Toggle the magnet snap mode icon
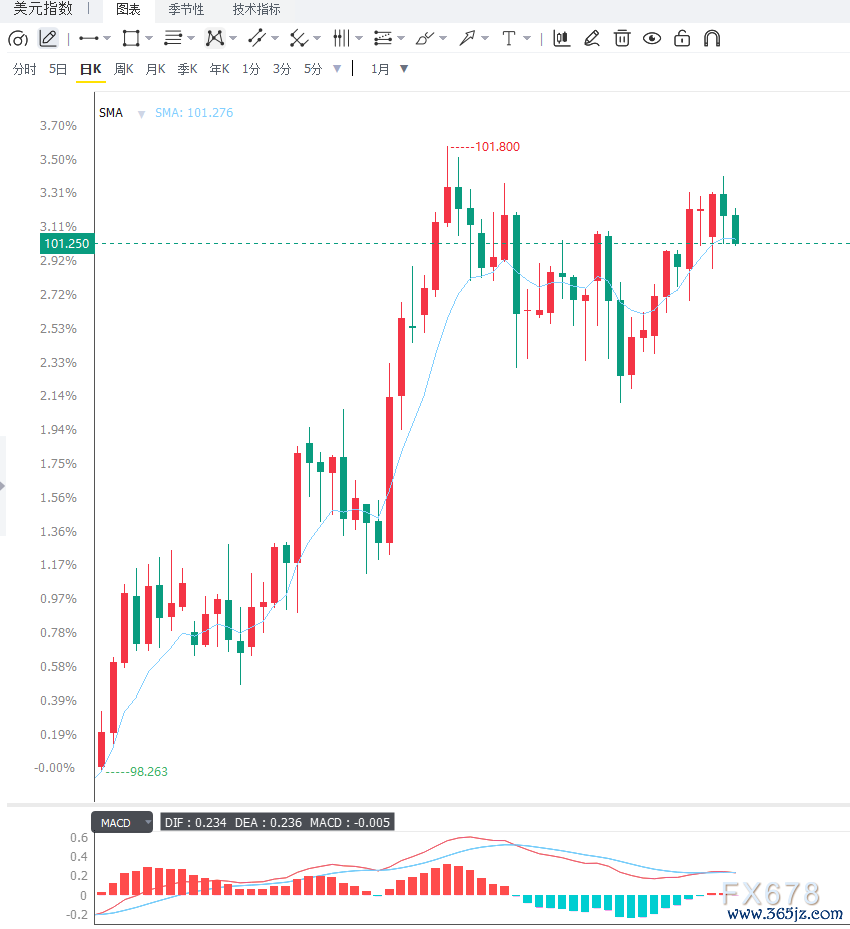 [712, 39]
